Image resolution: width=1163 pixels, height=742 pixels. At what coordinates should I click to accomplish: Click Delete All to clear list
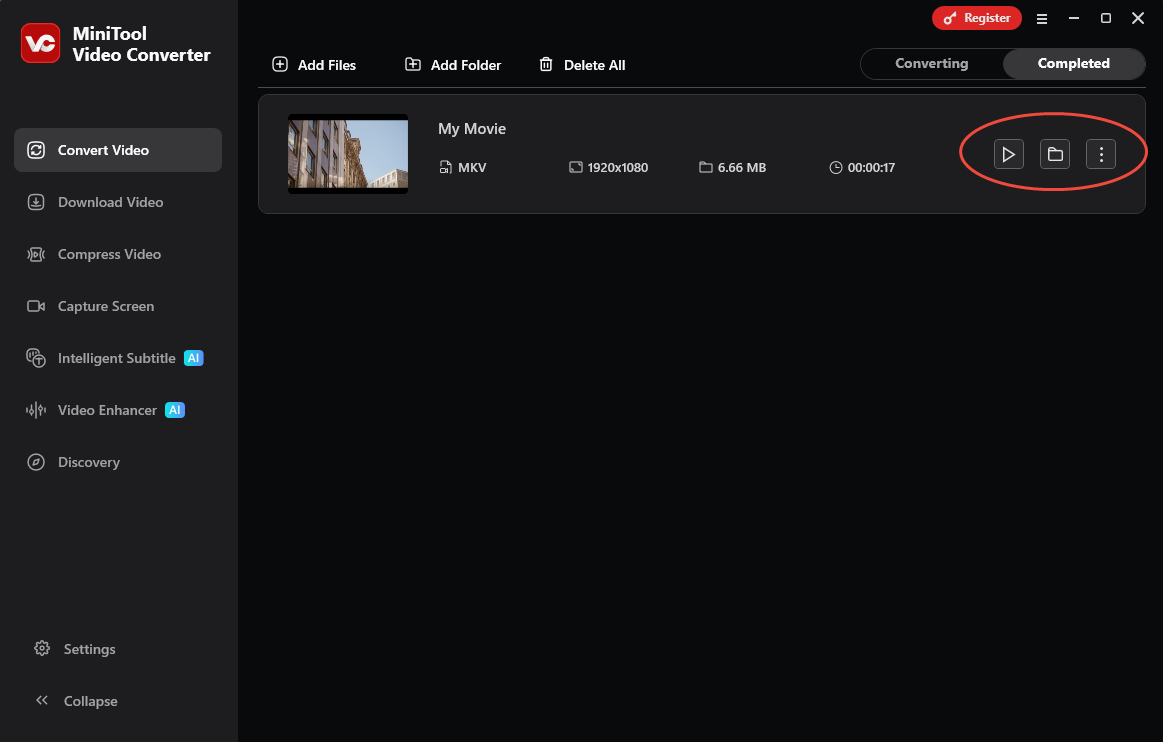coord(582,65)
